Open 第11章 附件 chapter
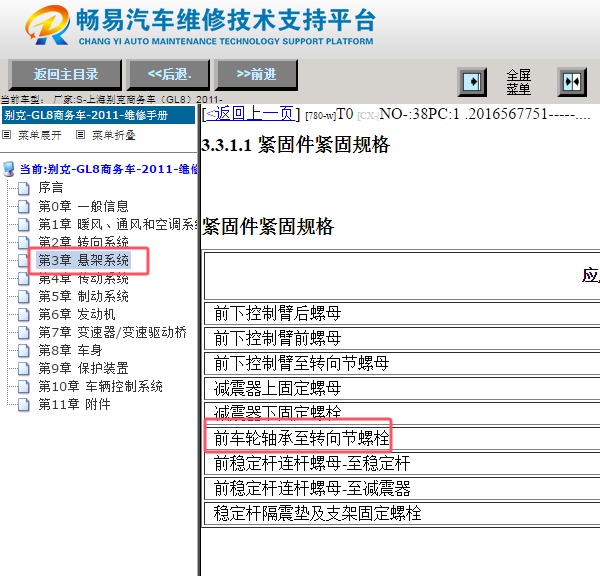Image resolution: width=600 pixels, height=576 pixels. [x=74, y=404]
